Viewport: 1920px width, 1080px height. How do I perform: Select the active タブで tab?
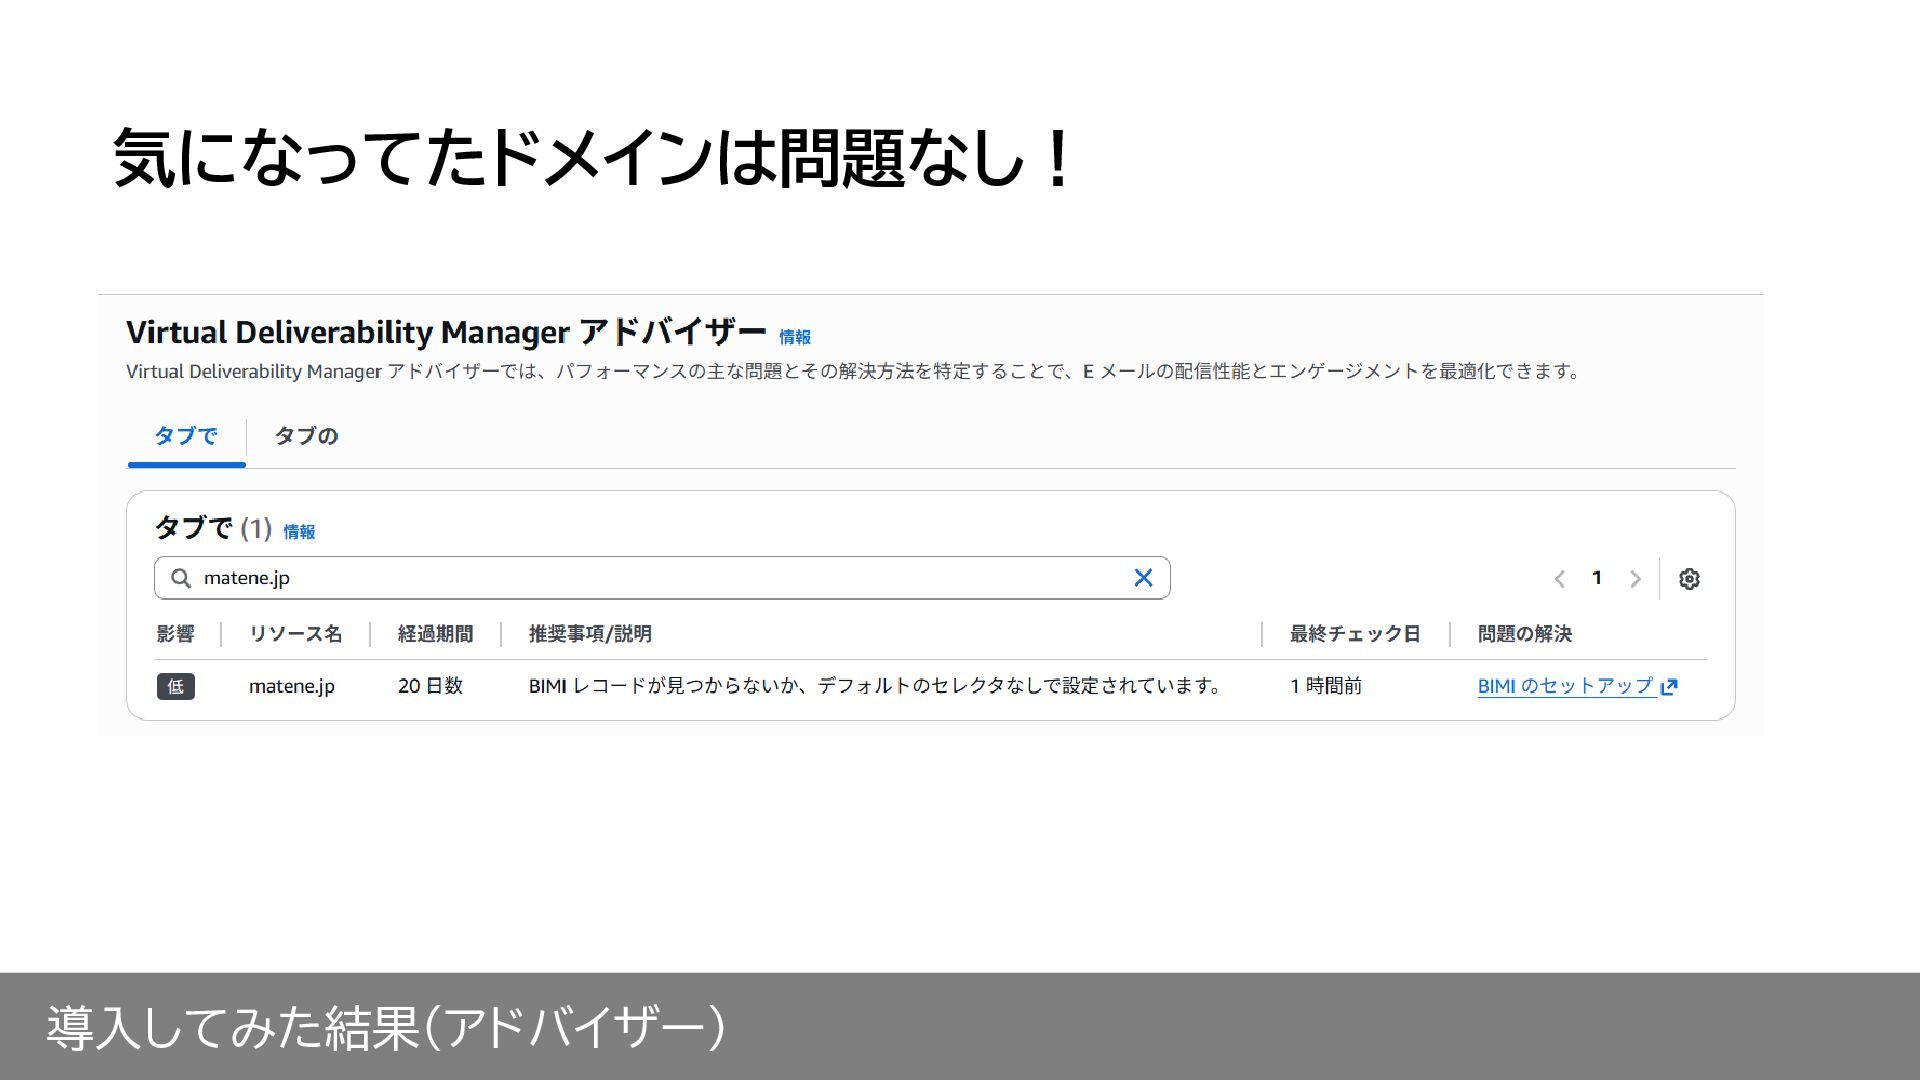pyautogui.click(x=186, y=436)
